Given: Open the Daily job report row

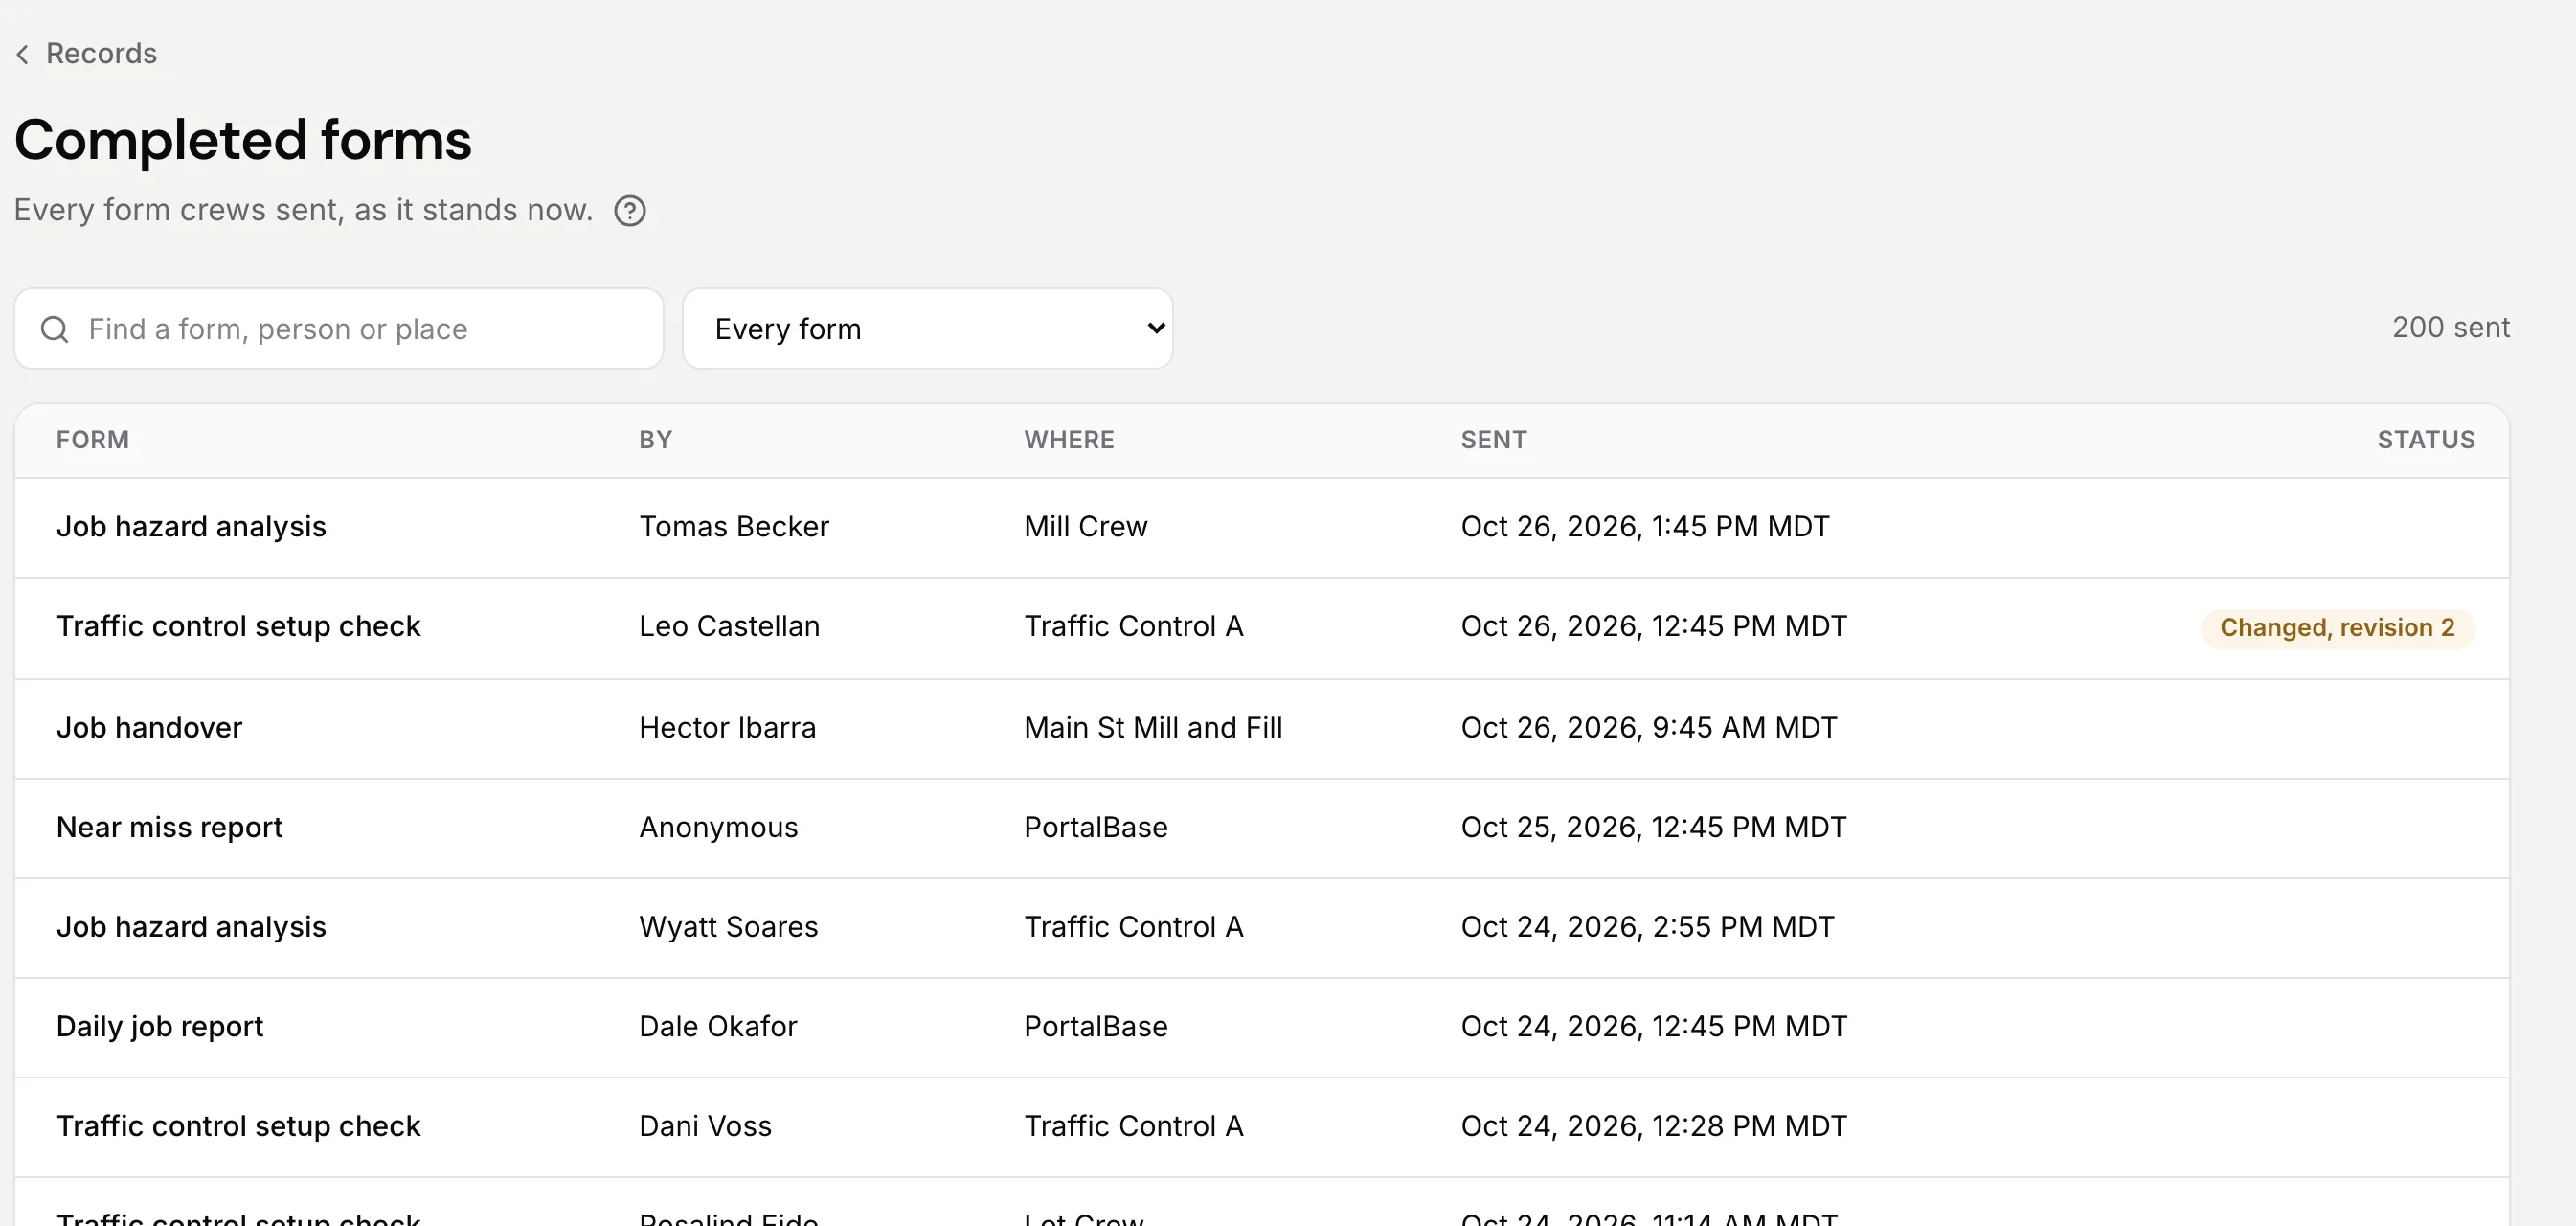Looking at the screenshot, I should 1262,1027.
